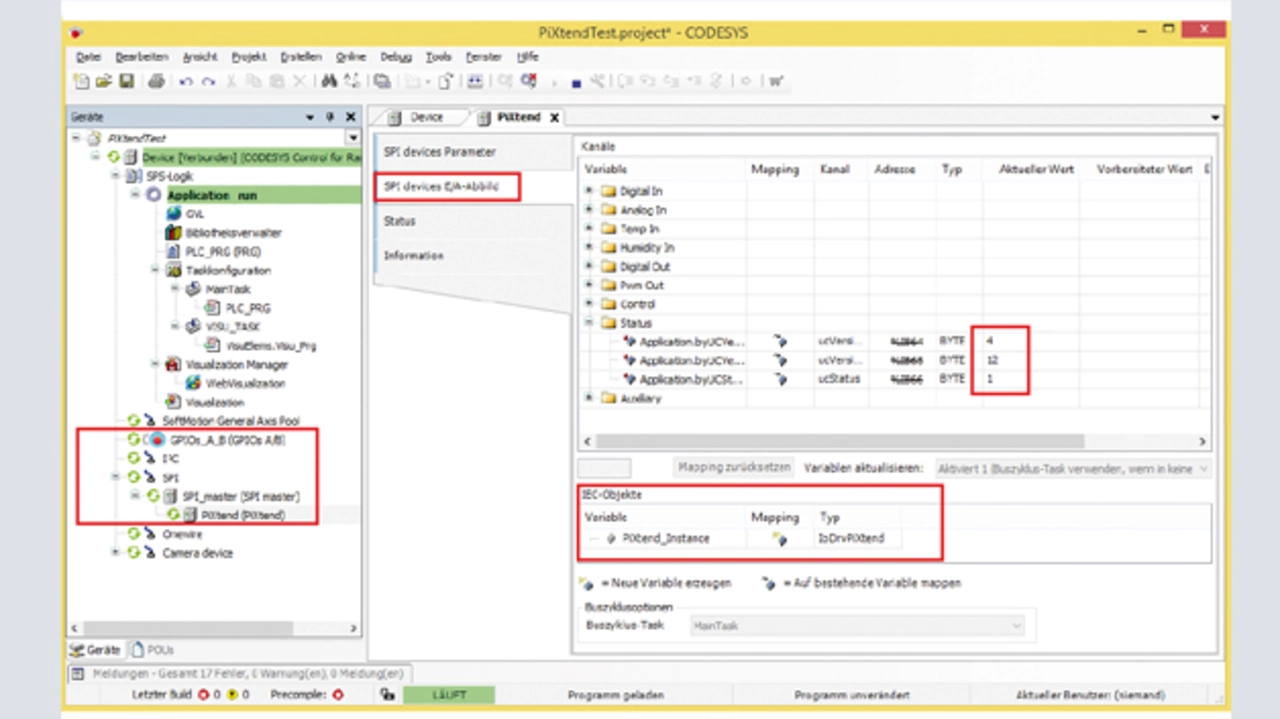Viewport: 1280px width, 719px height.
Task: Open the Buszyklus-Task MainTask dropdown
Action: coord(1017,626)
